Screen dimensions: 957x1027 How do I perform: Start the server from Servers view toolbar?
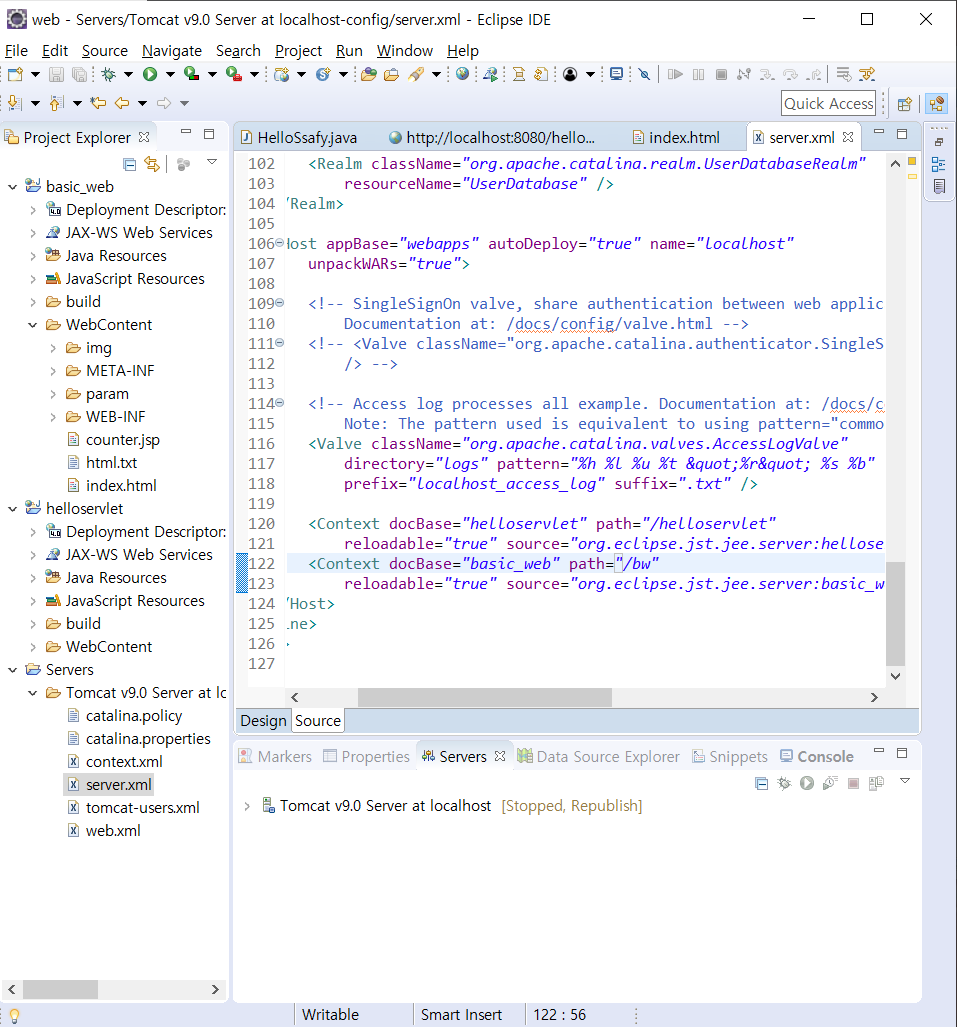807,783
